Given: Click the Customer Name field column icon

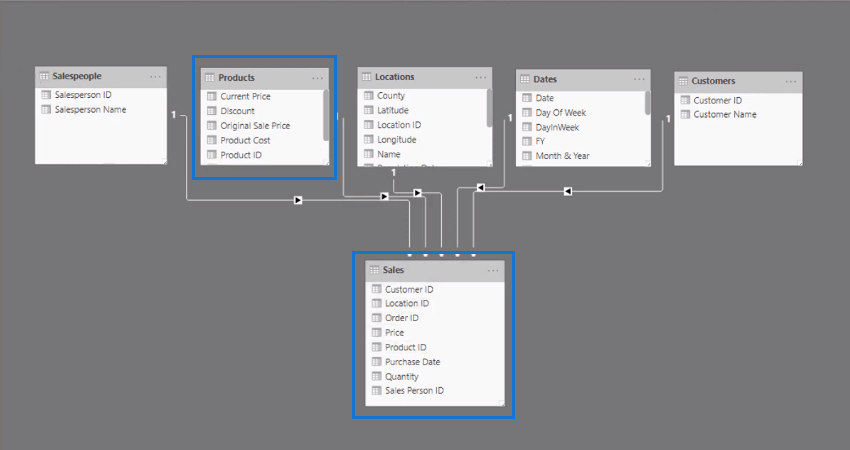Looking at the screenshot, I should [685, 114].
